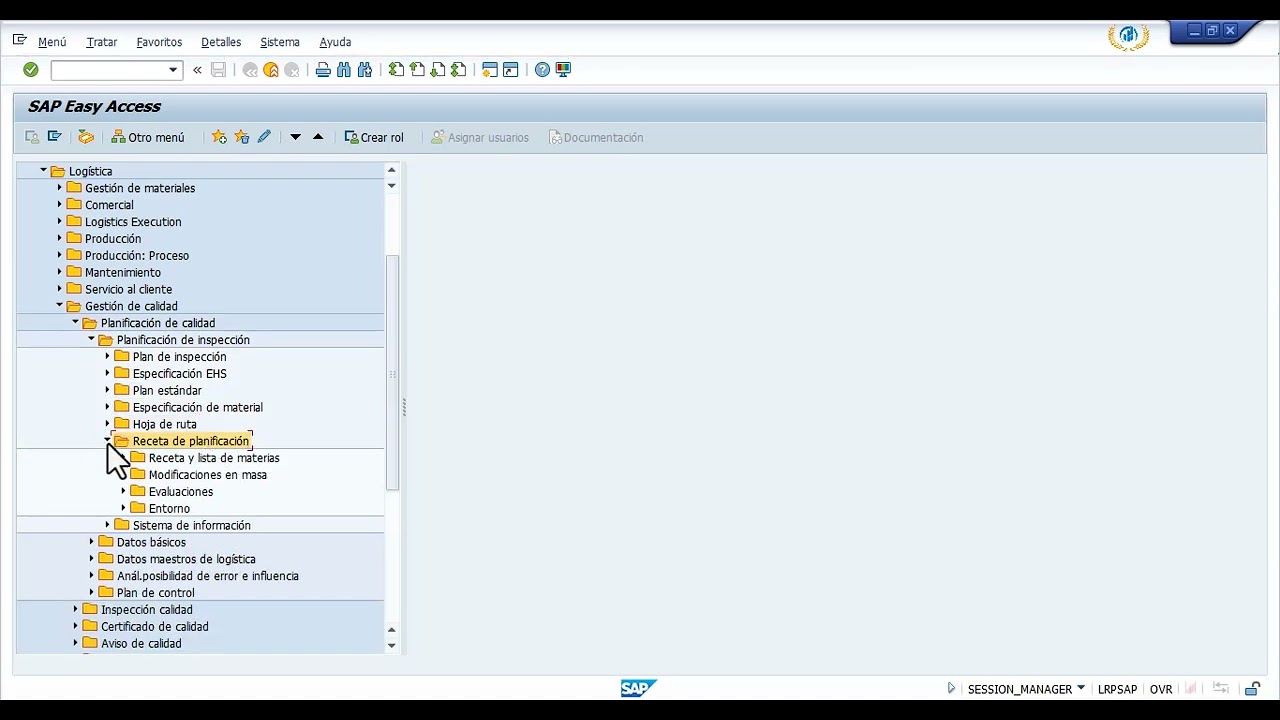The image size is (1280, 720).
Task: Click the SAP menu icon in application toolbar
Action: pos(55,137)
